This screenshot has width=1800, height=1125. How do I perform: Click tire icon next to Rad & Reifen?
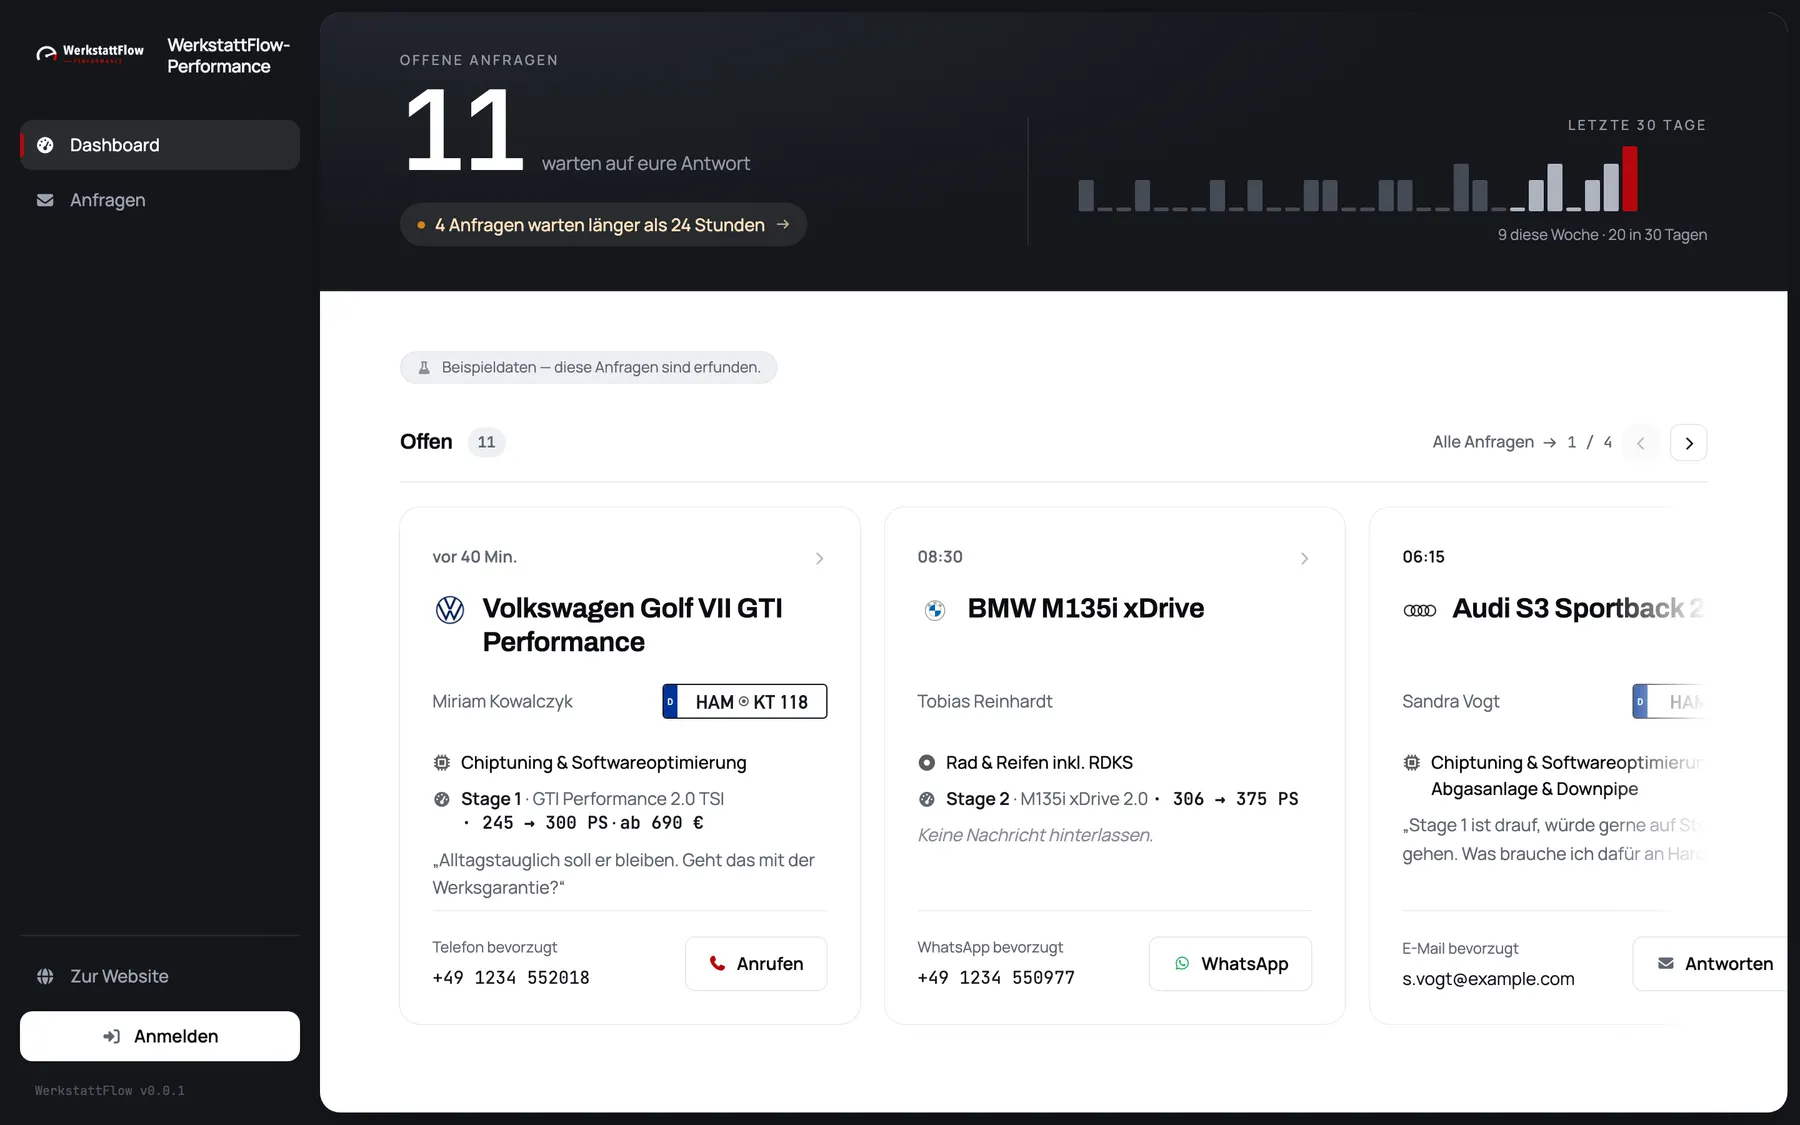(927, 763)
